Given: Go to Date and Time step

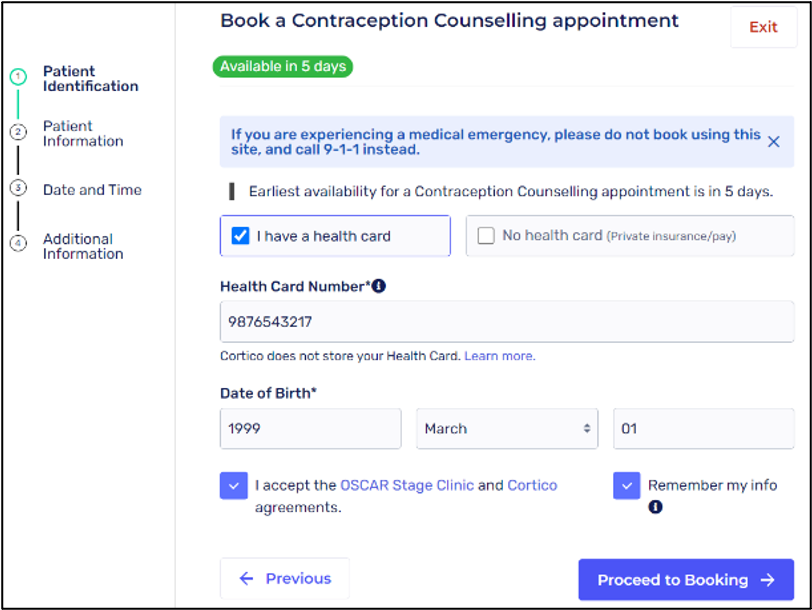Looking at the screenshot, I should [92, 190].
